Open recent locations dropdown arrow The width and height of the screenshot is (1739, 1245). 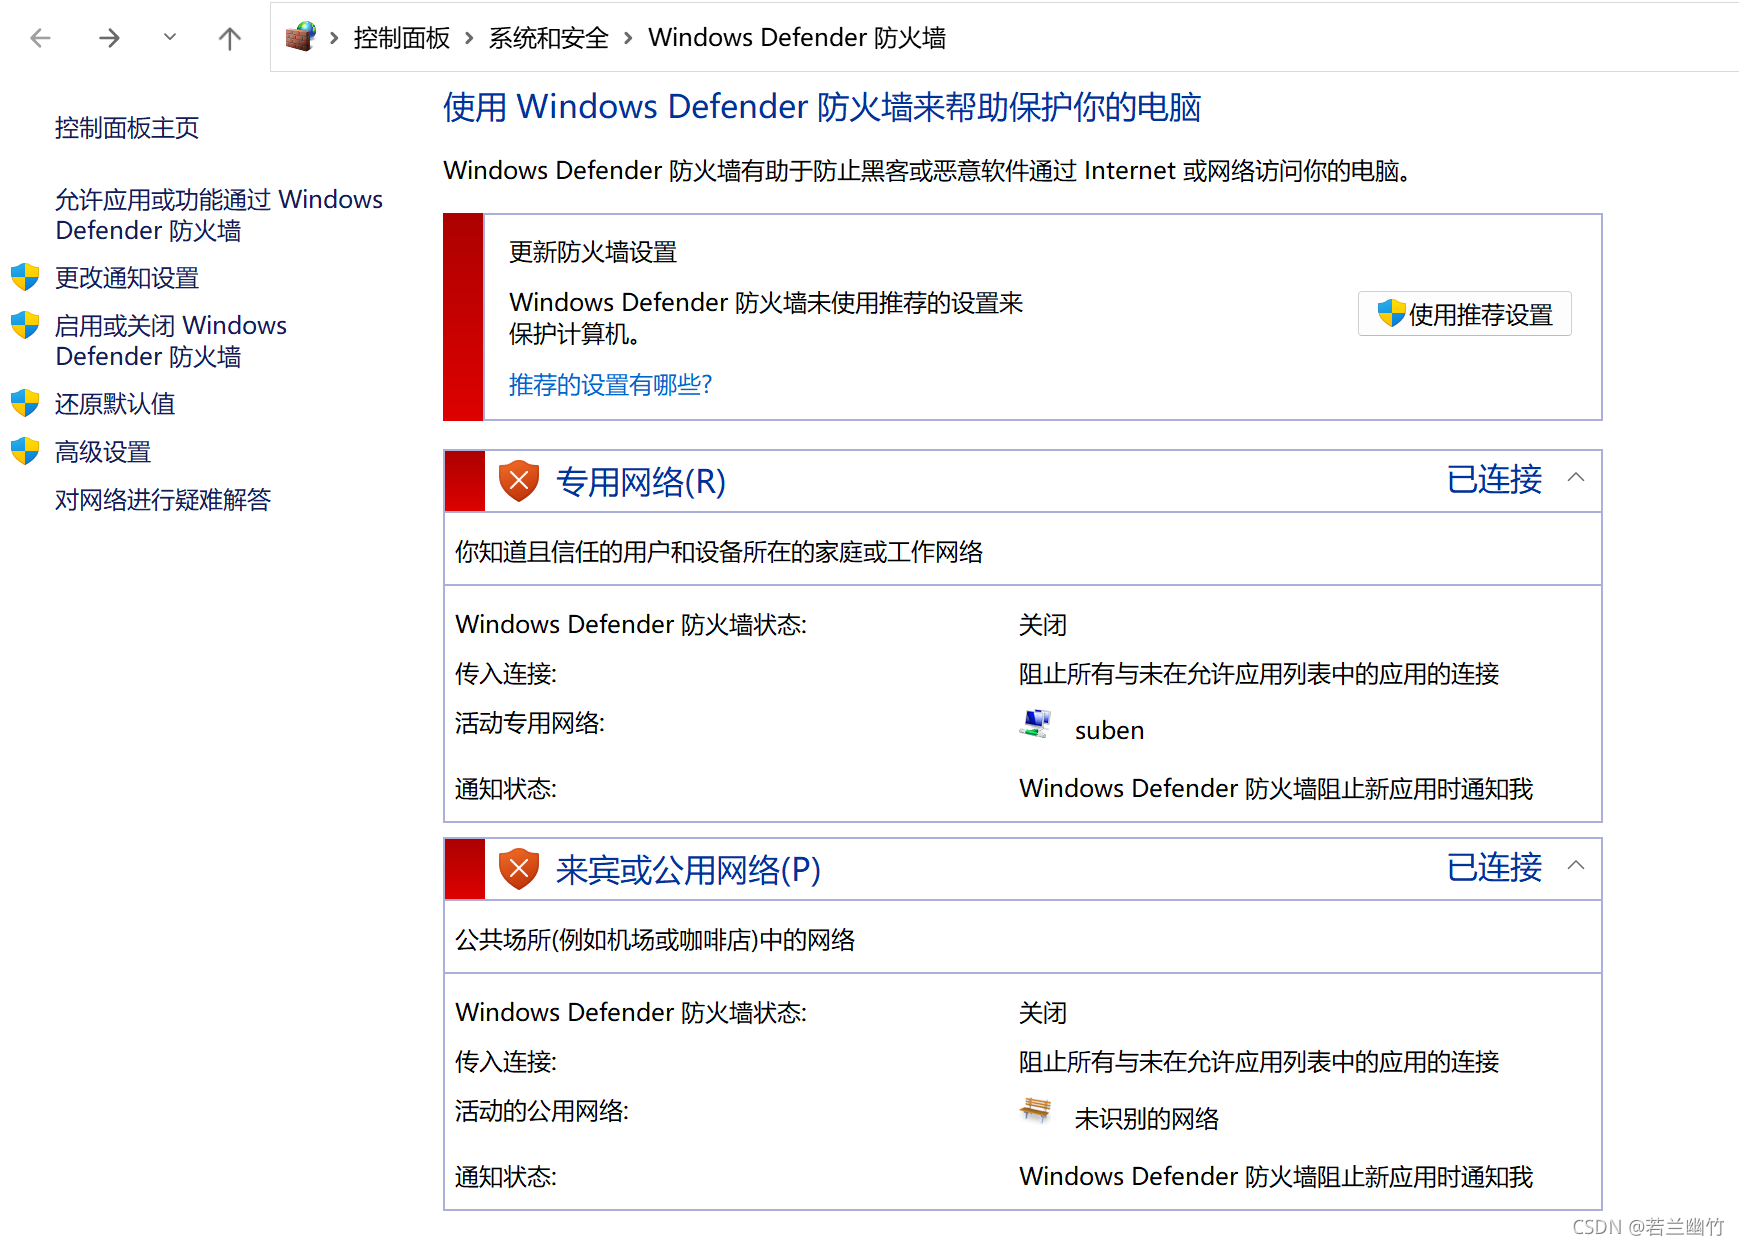(x=170, y=37)
